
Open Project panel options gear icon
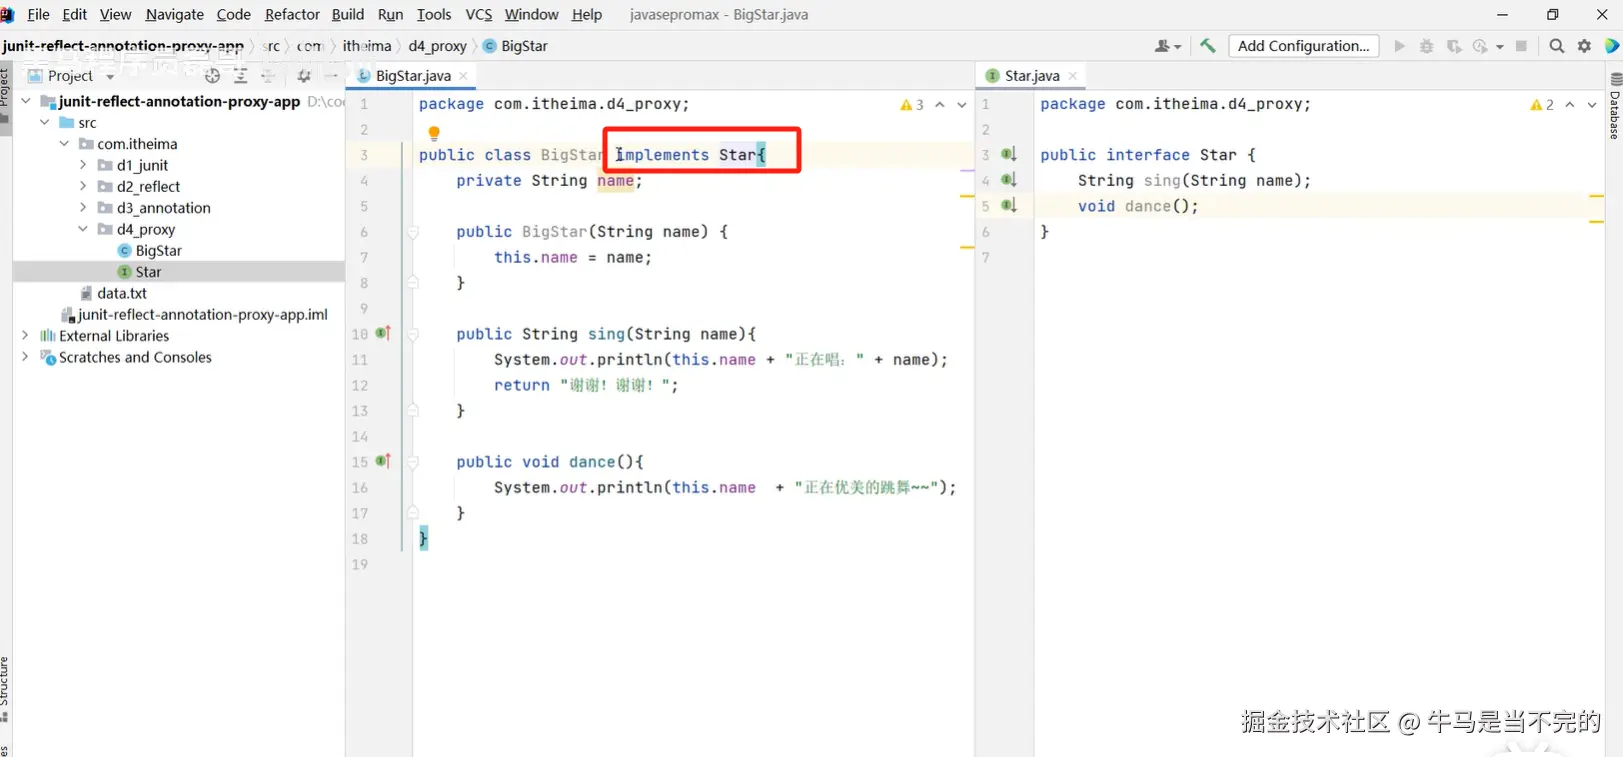click(x=304, y=76)
